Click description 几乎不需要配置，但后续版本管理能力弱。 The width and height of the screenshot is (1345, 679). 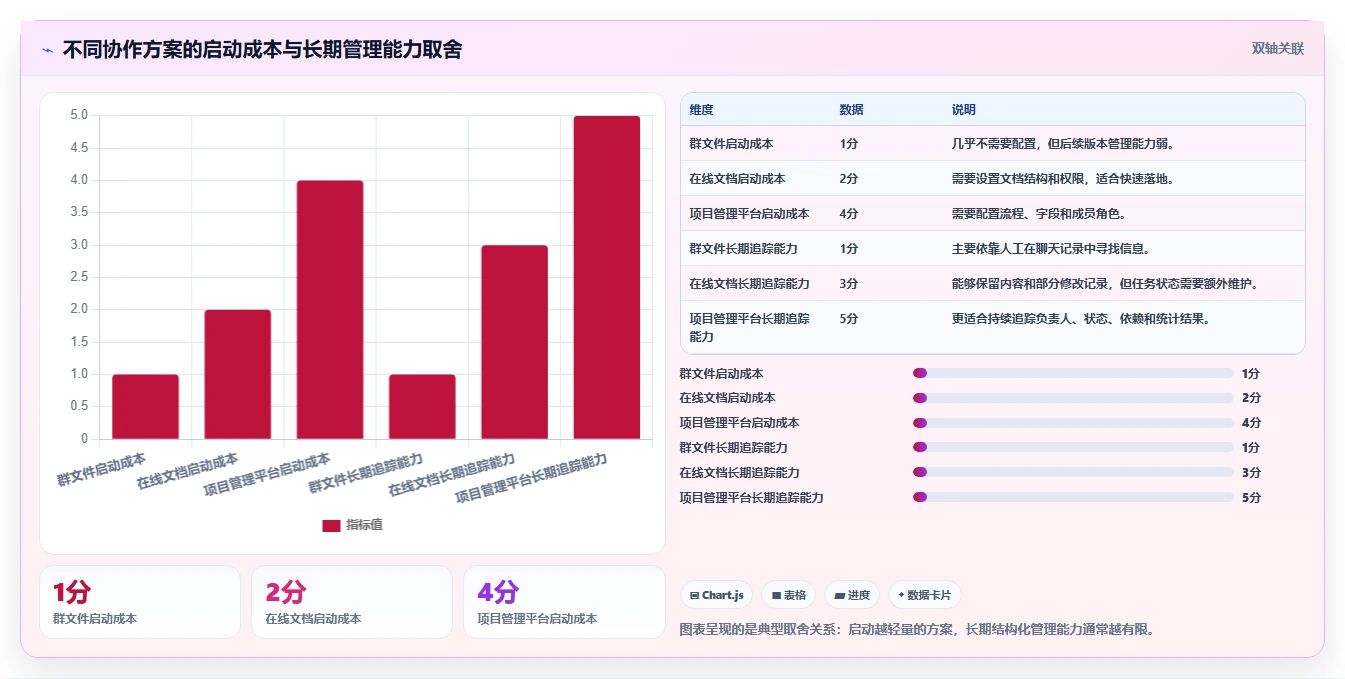[1063, 144]
